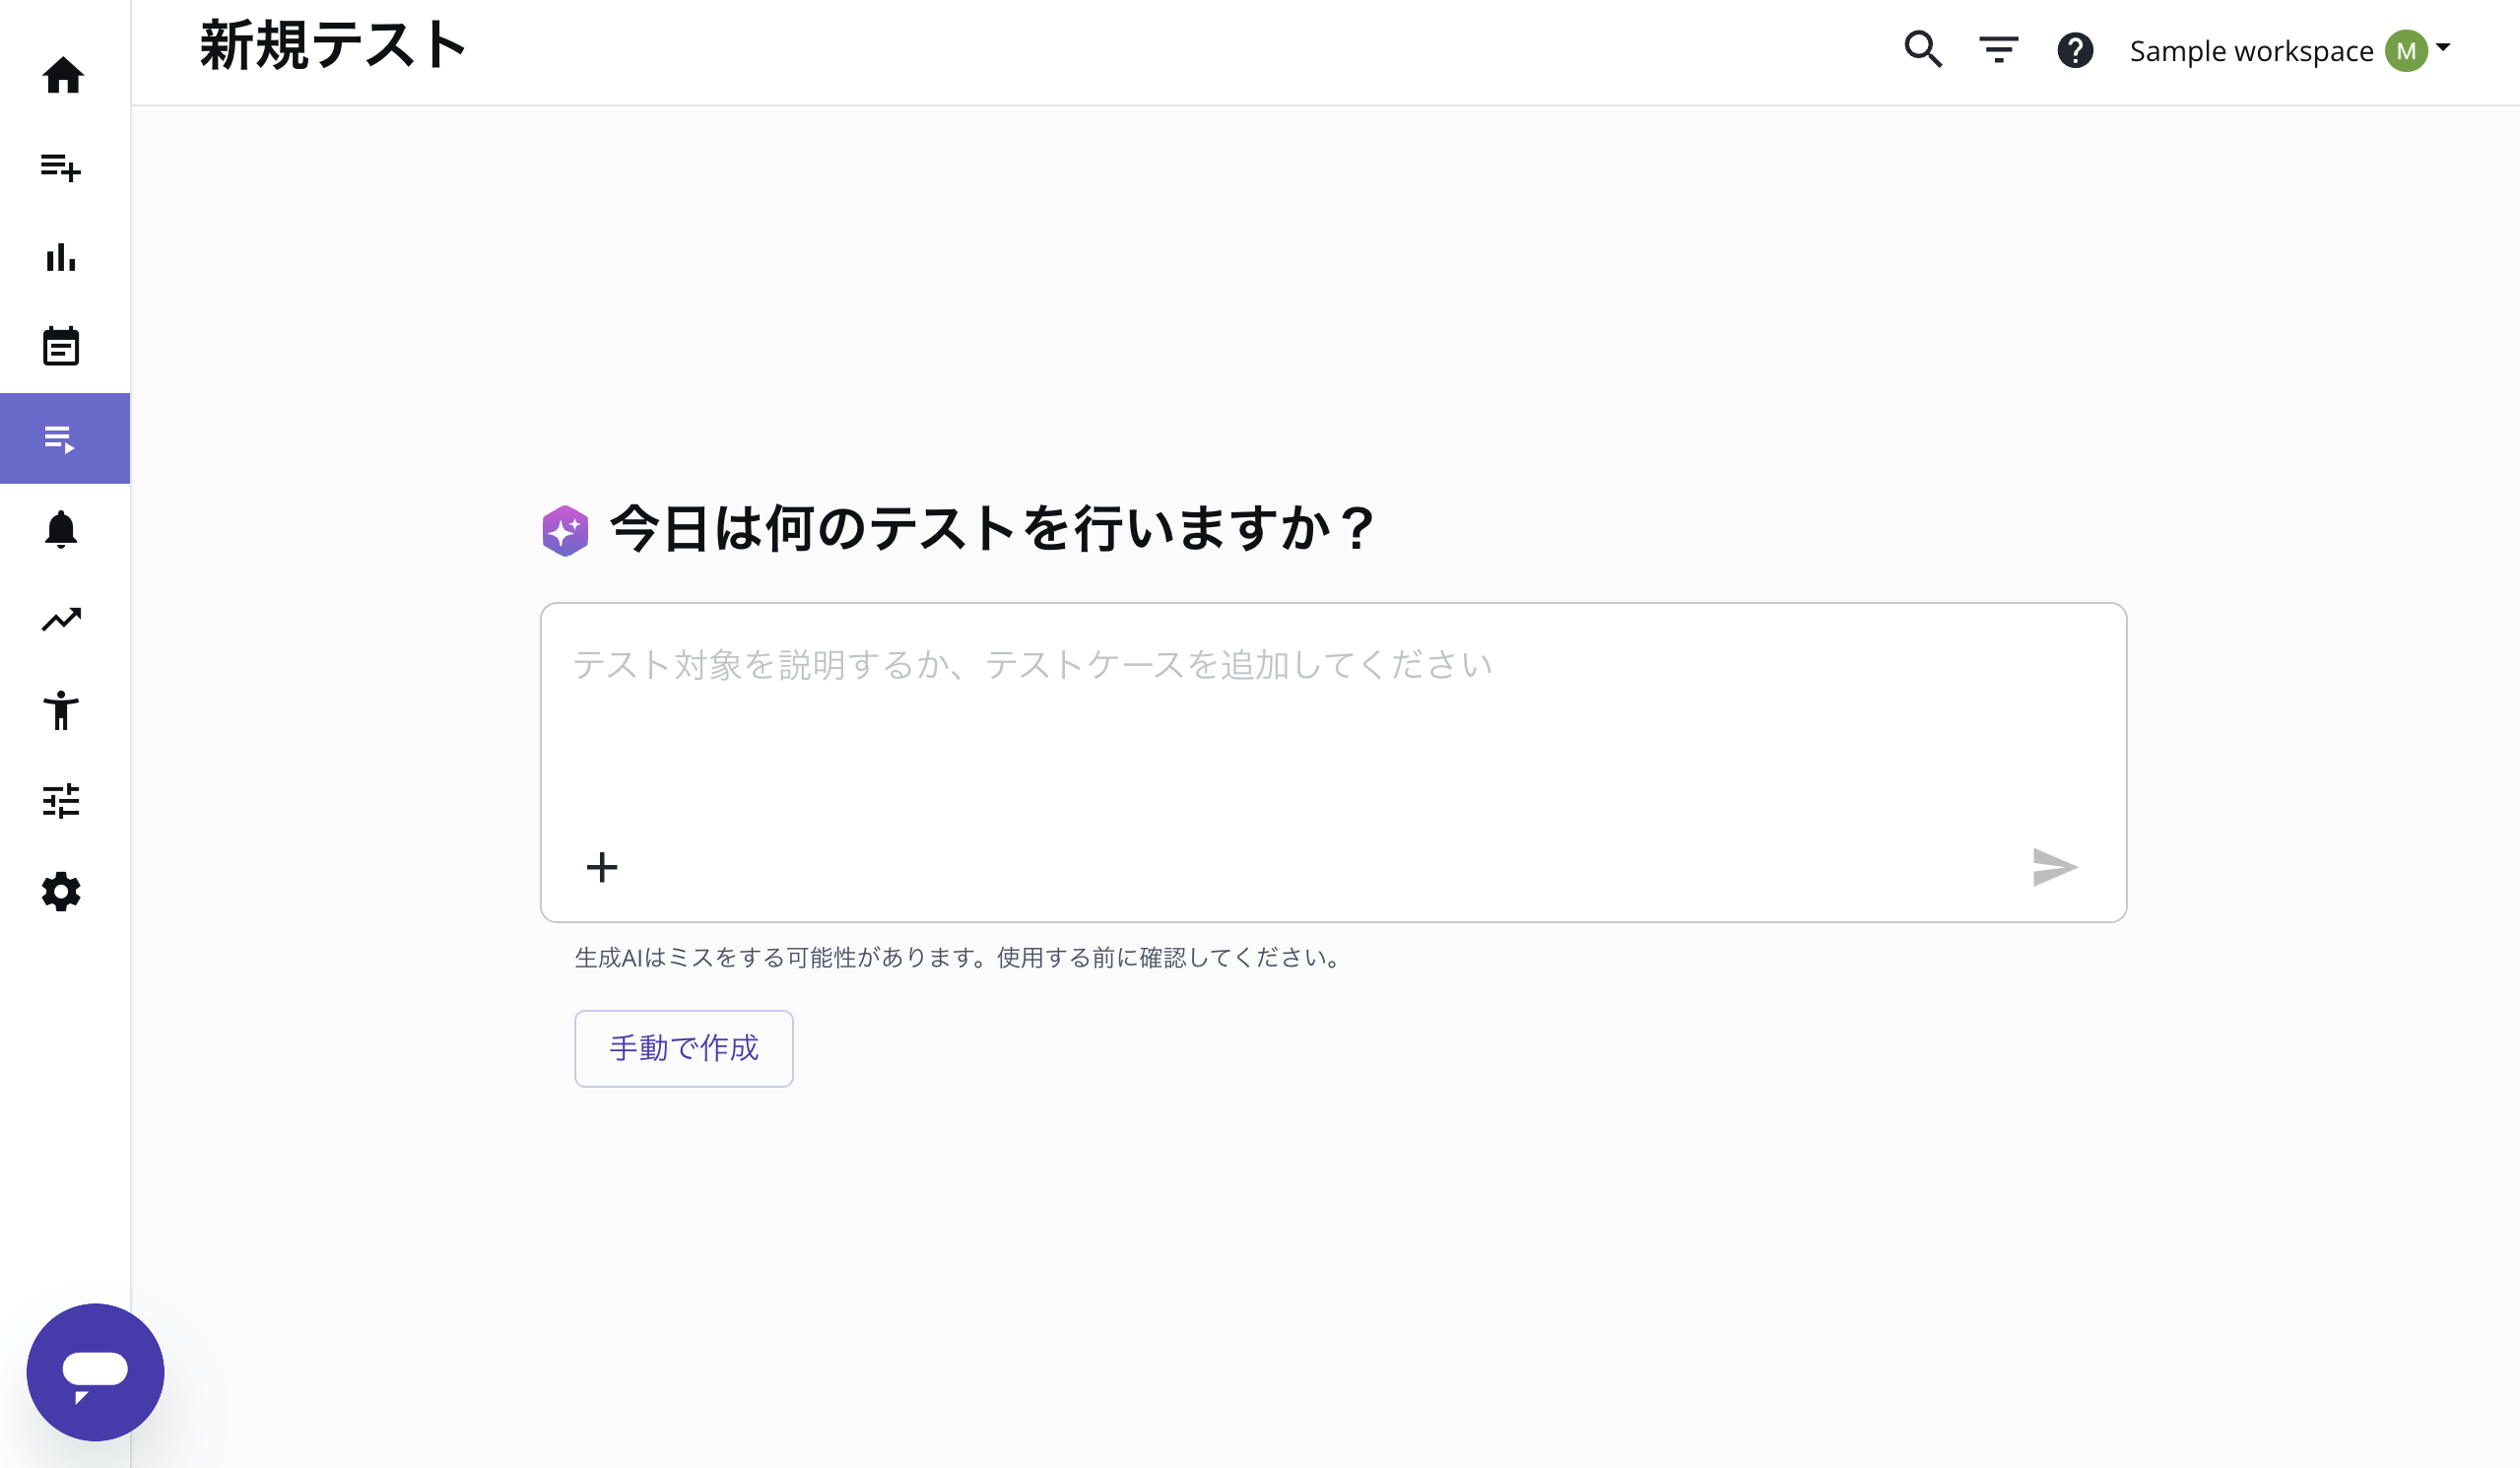
Task: Open notifications via the bell icon
Action: [63, 530]
